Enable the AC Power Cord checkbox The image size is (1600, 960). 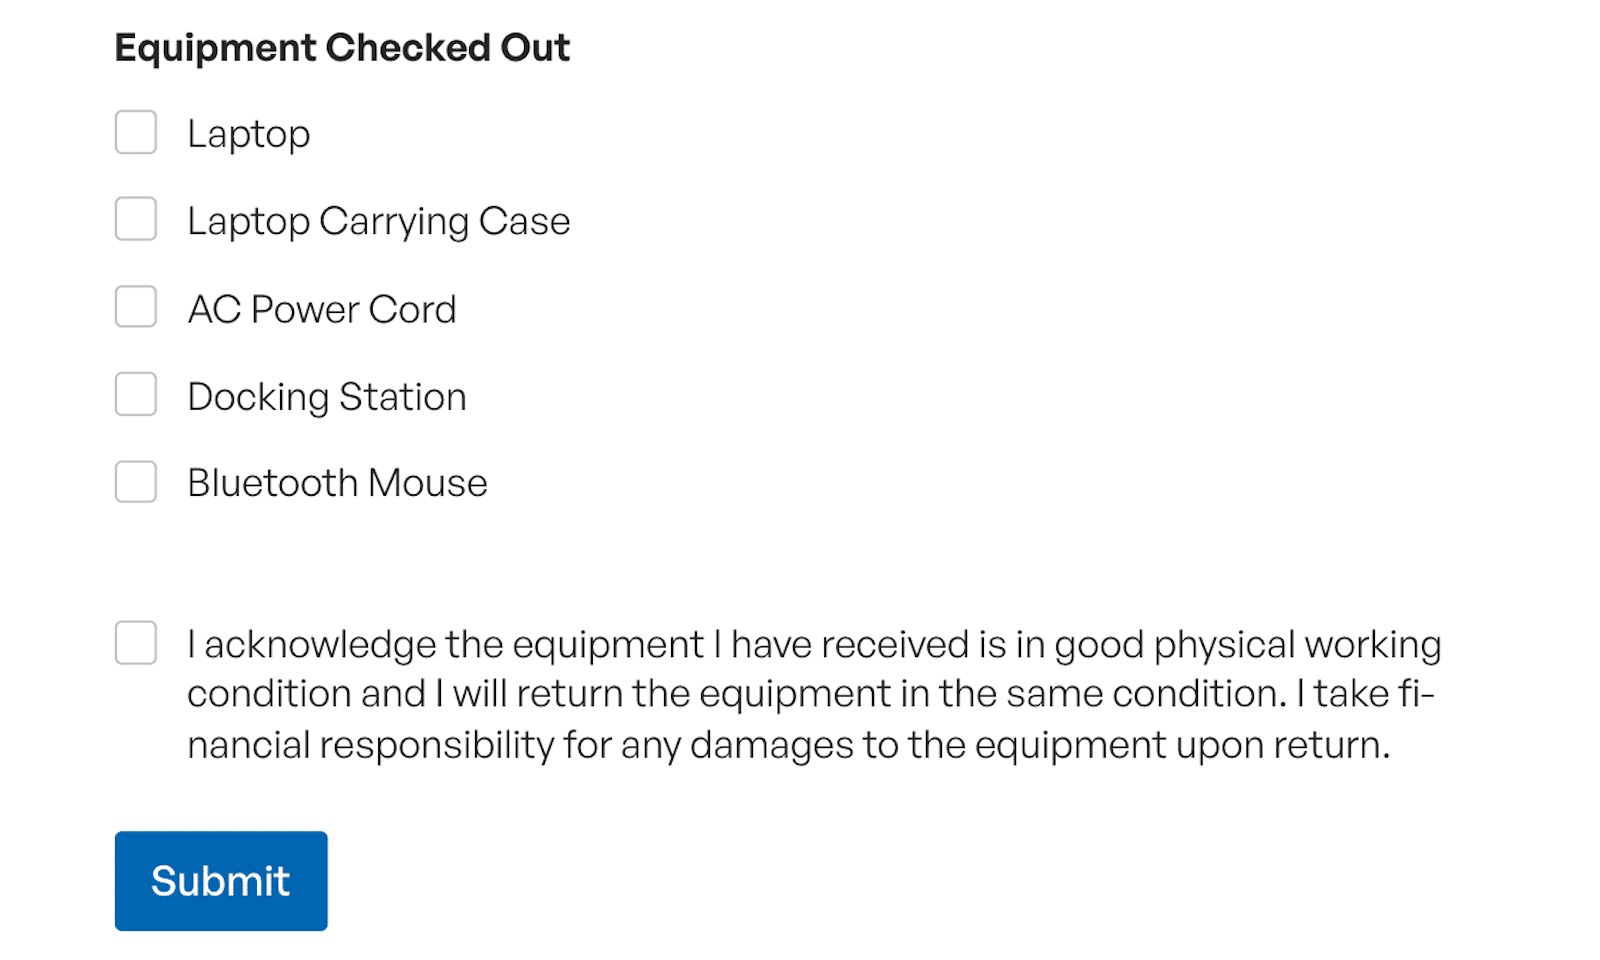[136, 307]
